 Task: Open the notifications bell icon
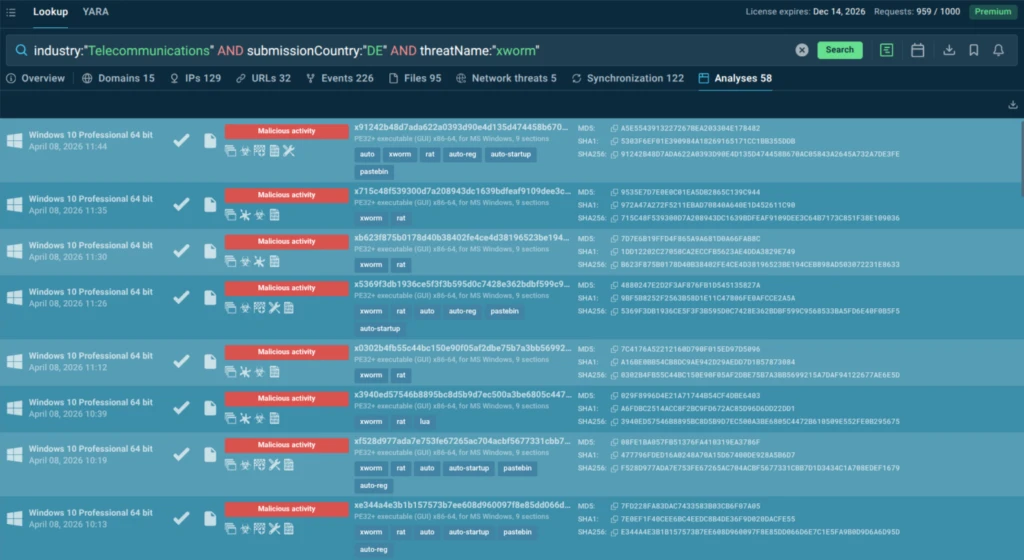click(x=998, y=50)
